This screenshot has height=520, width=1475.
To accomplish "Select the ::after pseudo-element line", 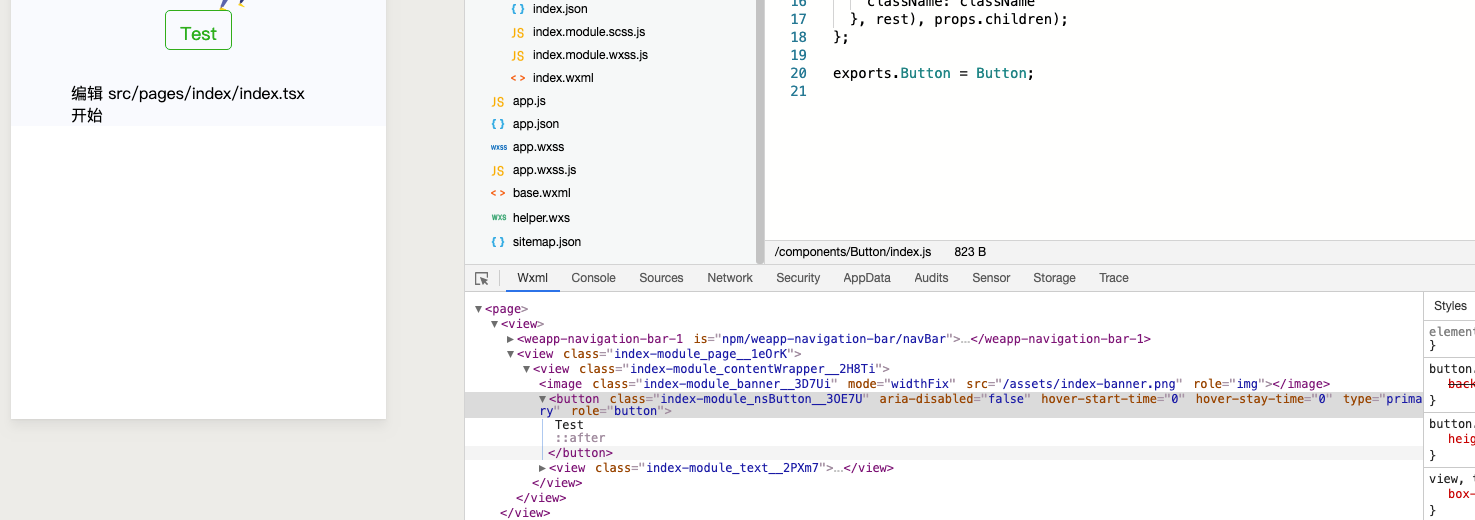I will (580, 438).
